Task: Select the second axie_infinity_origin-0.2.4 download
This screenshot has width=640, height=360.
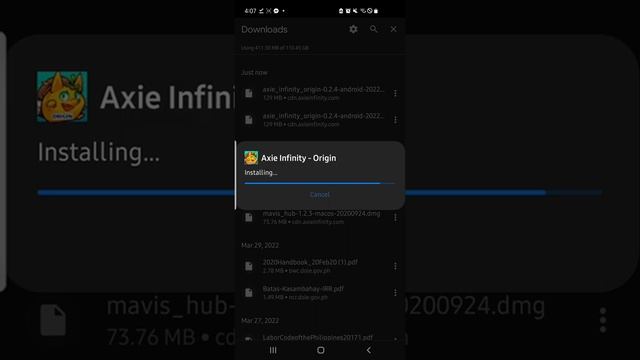Action: tap(320, 120)
